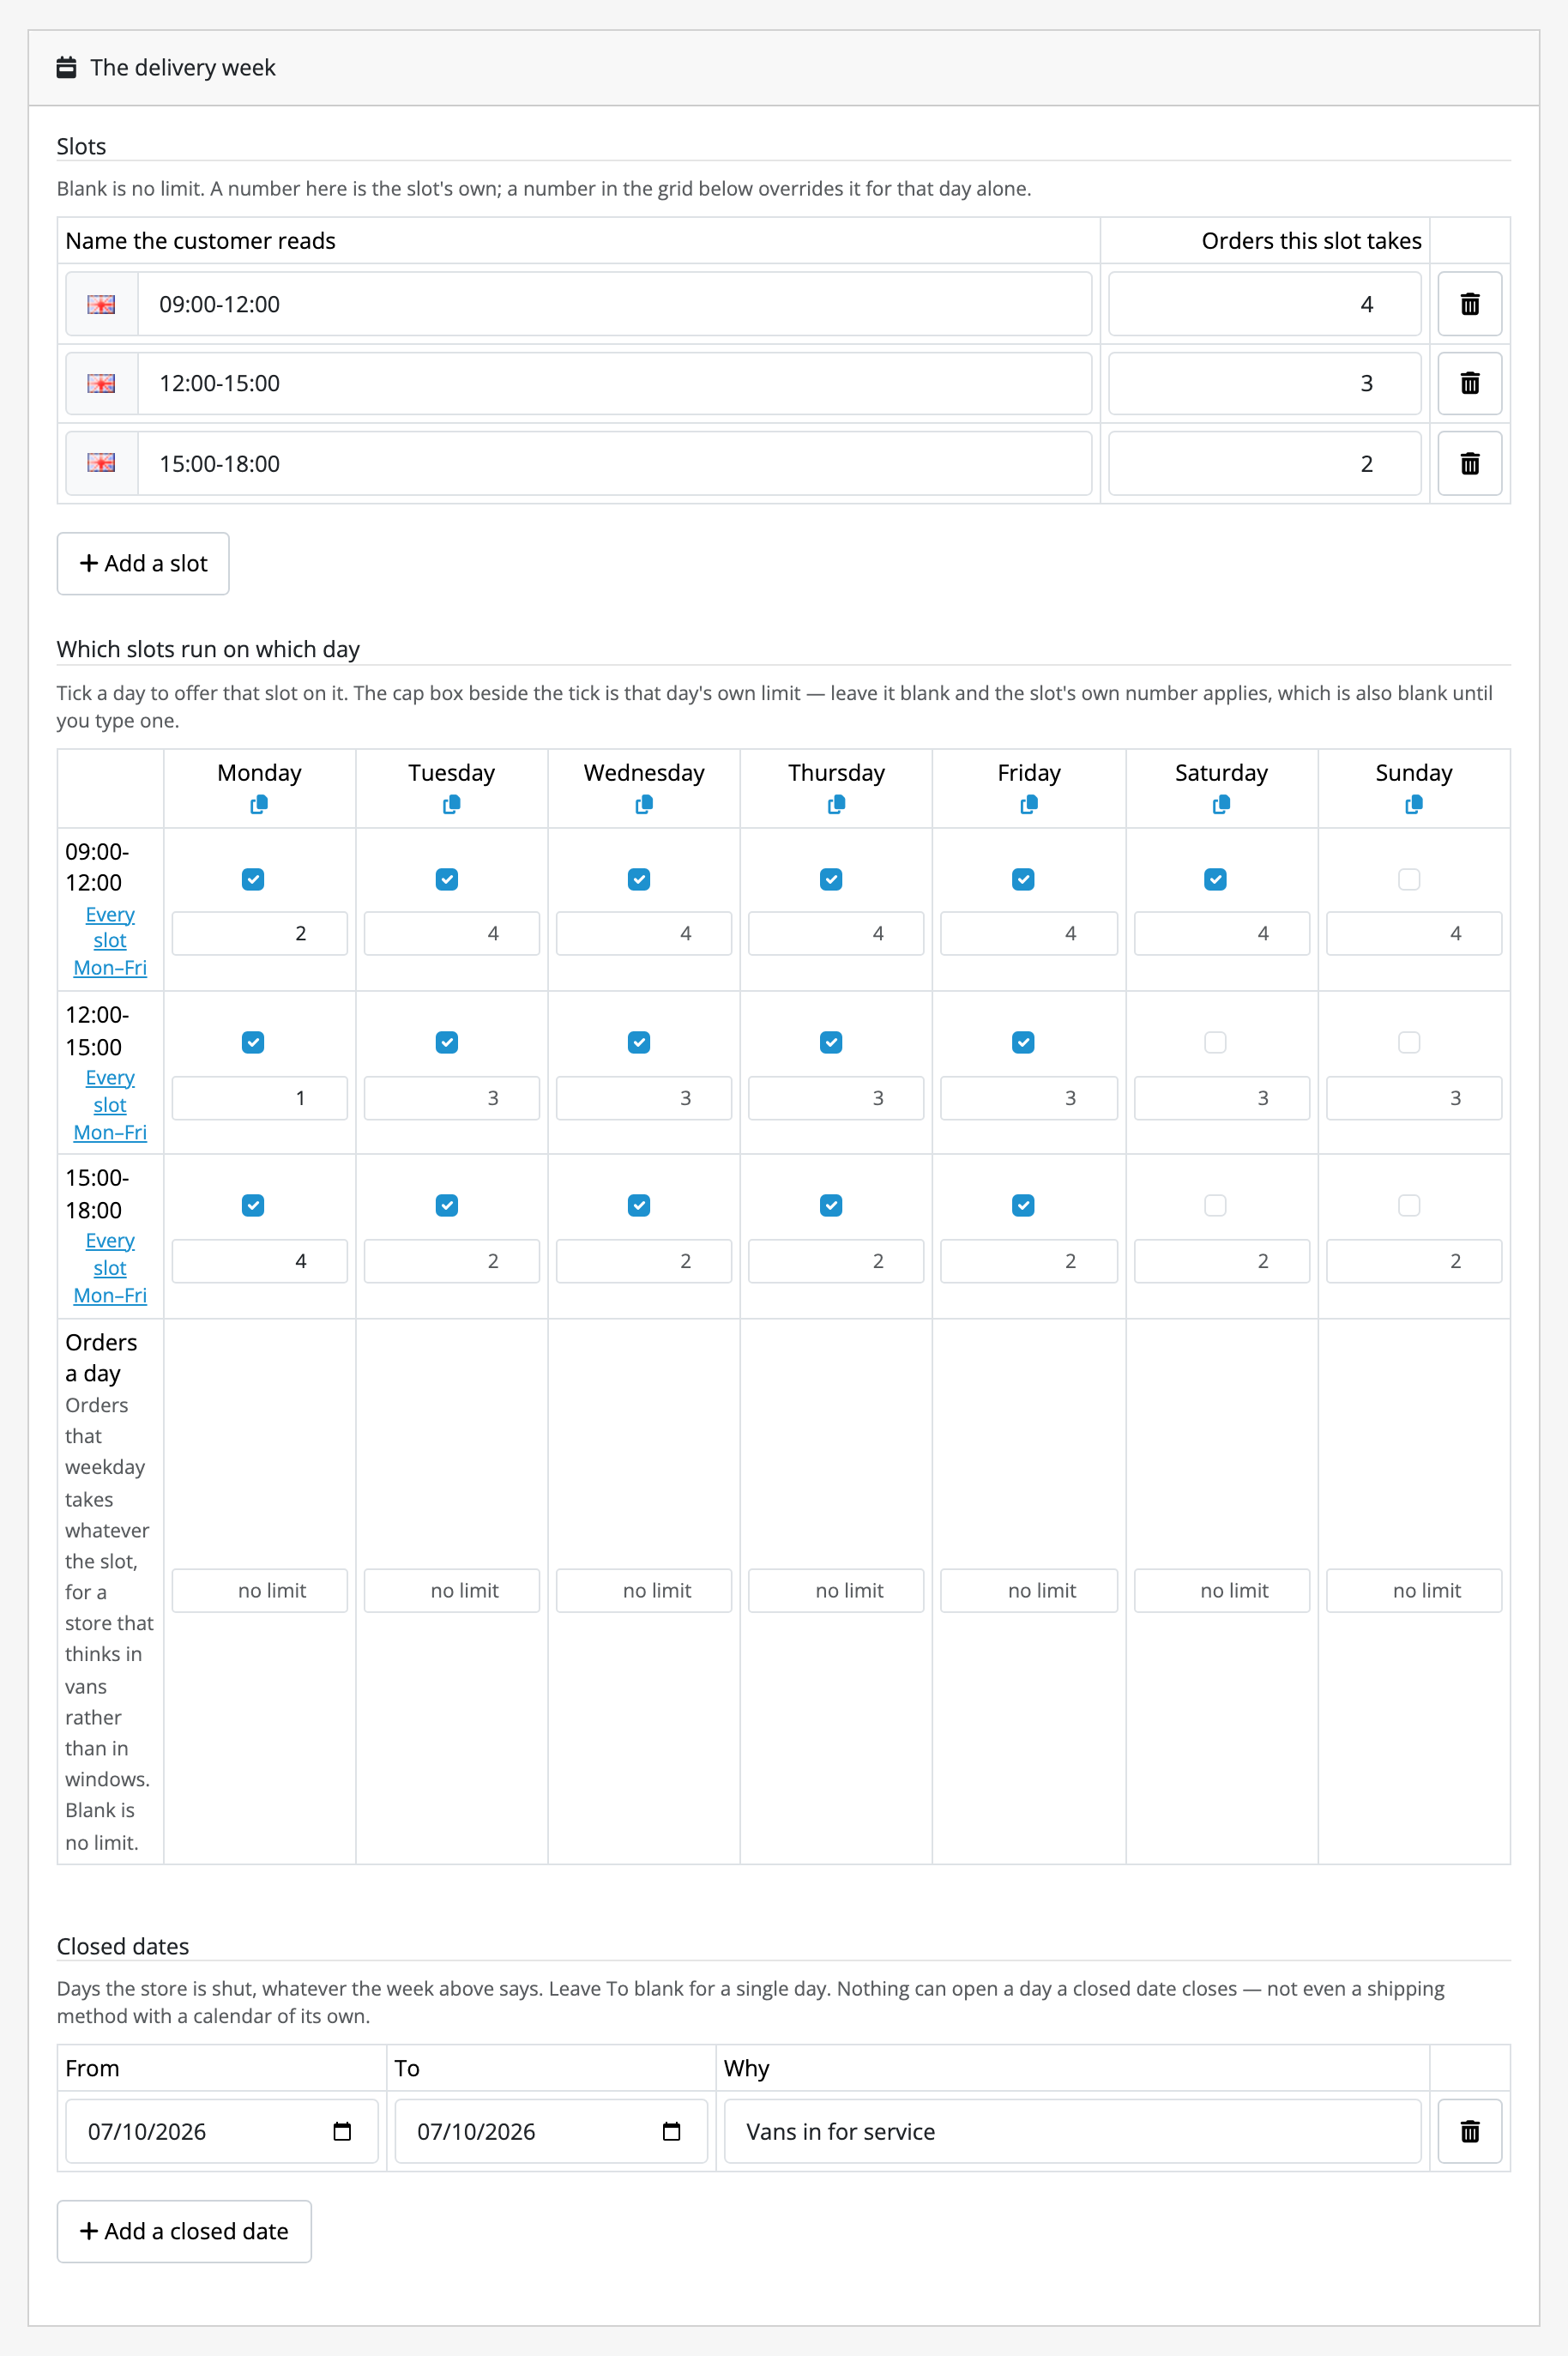Set the Orders a day limit for Tuesday
The image size is (1568, 2356).
click(x=451, y=1590)
